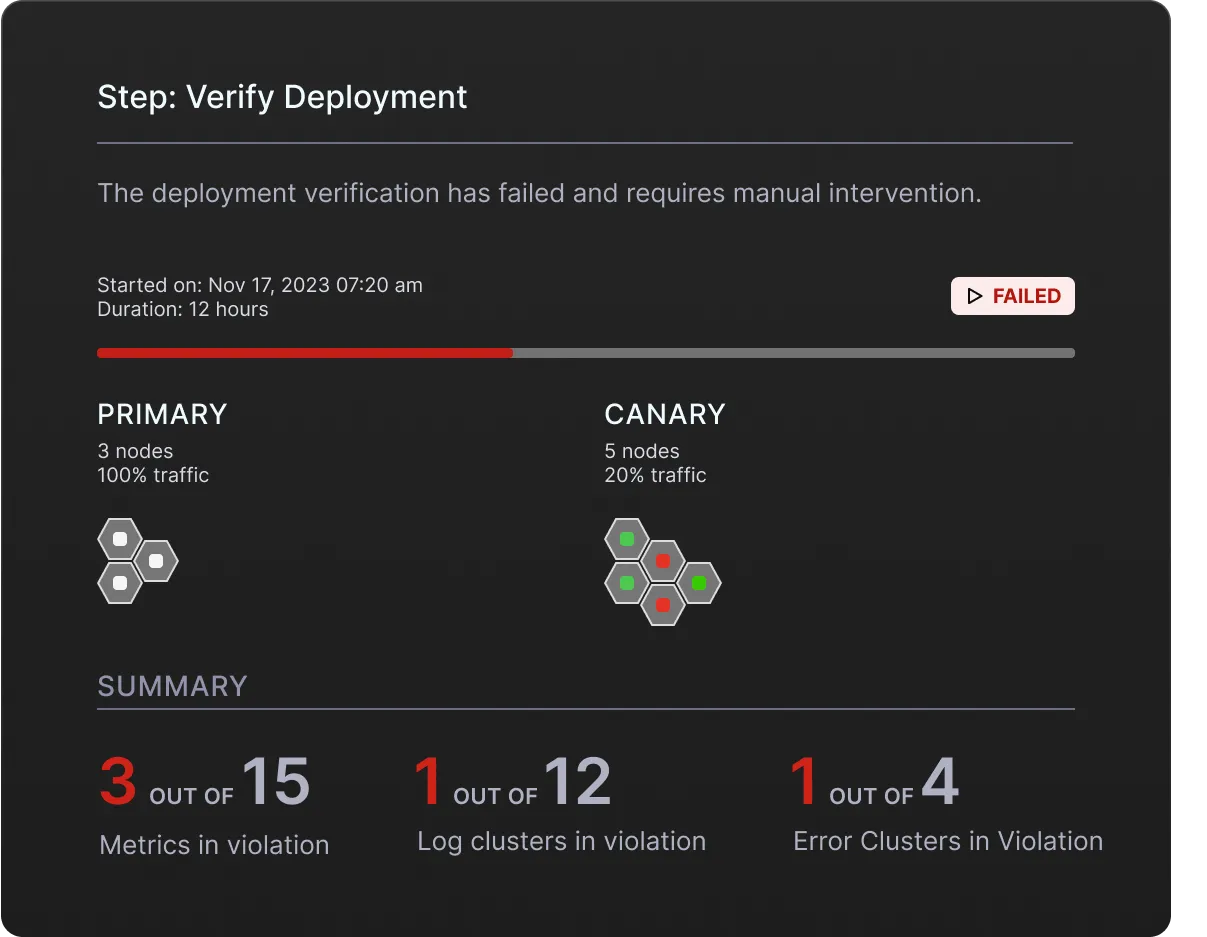The width and height of the screenshot is (1207, 937).
Task: Select the bottom hexagon node in PRIMARY cluster
Action: (x=121, y=584)
